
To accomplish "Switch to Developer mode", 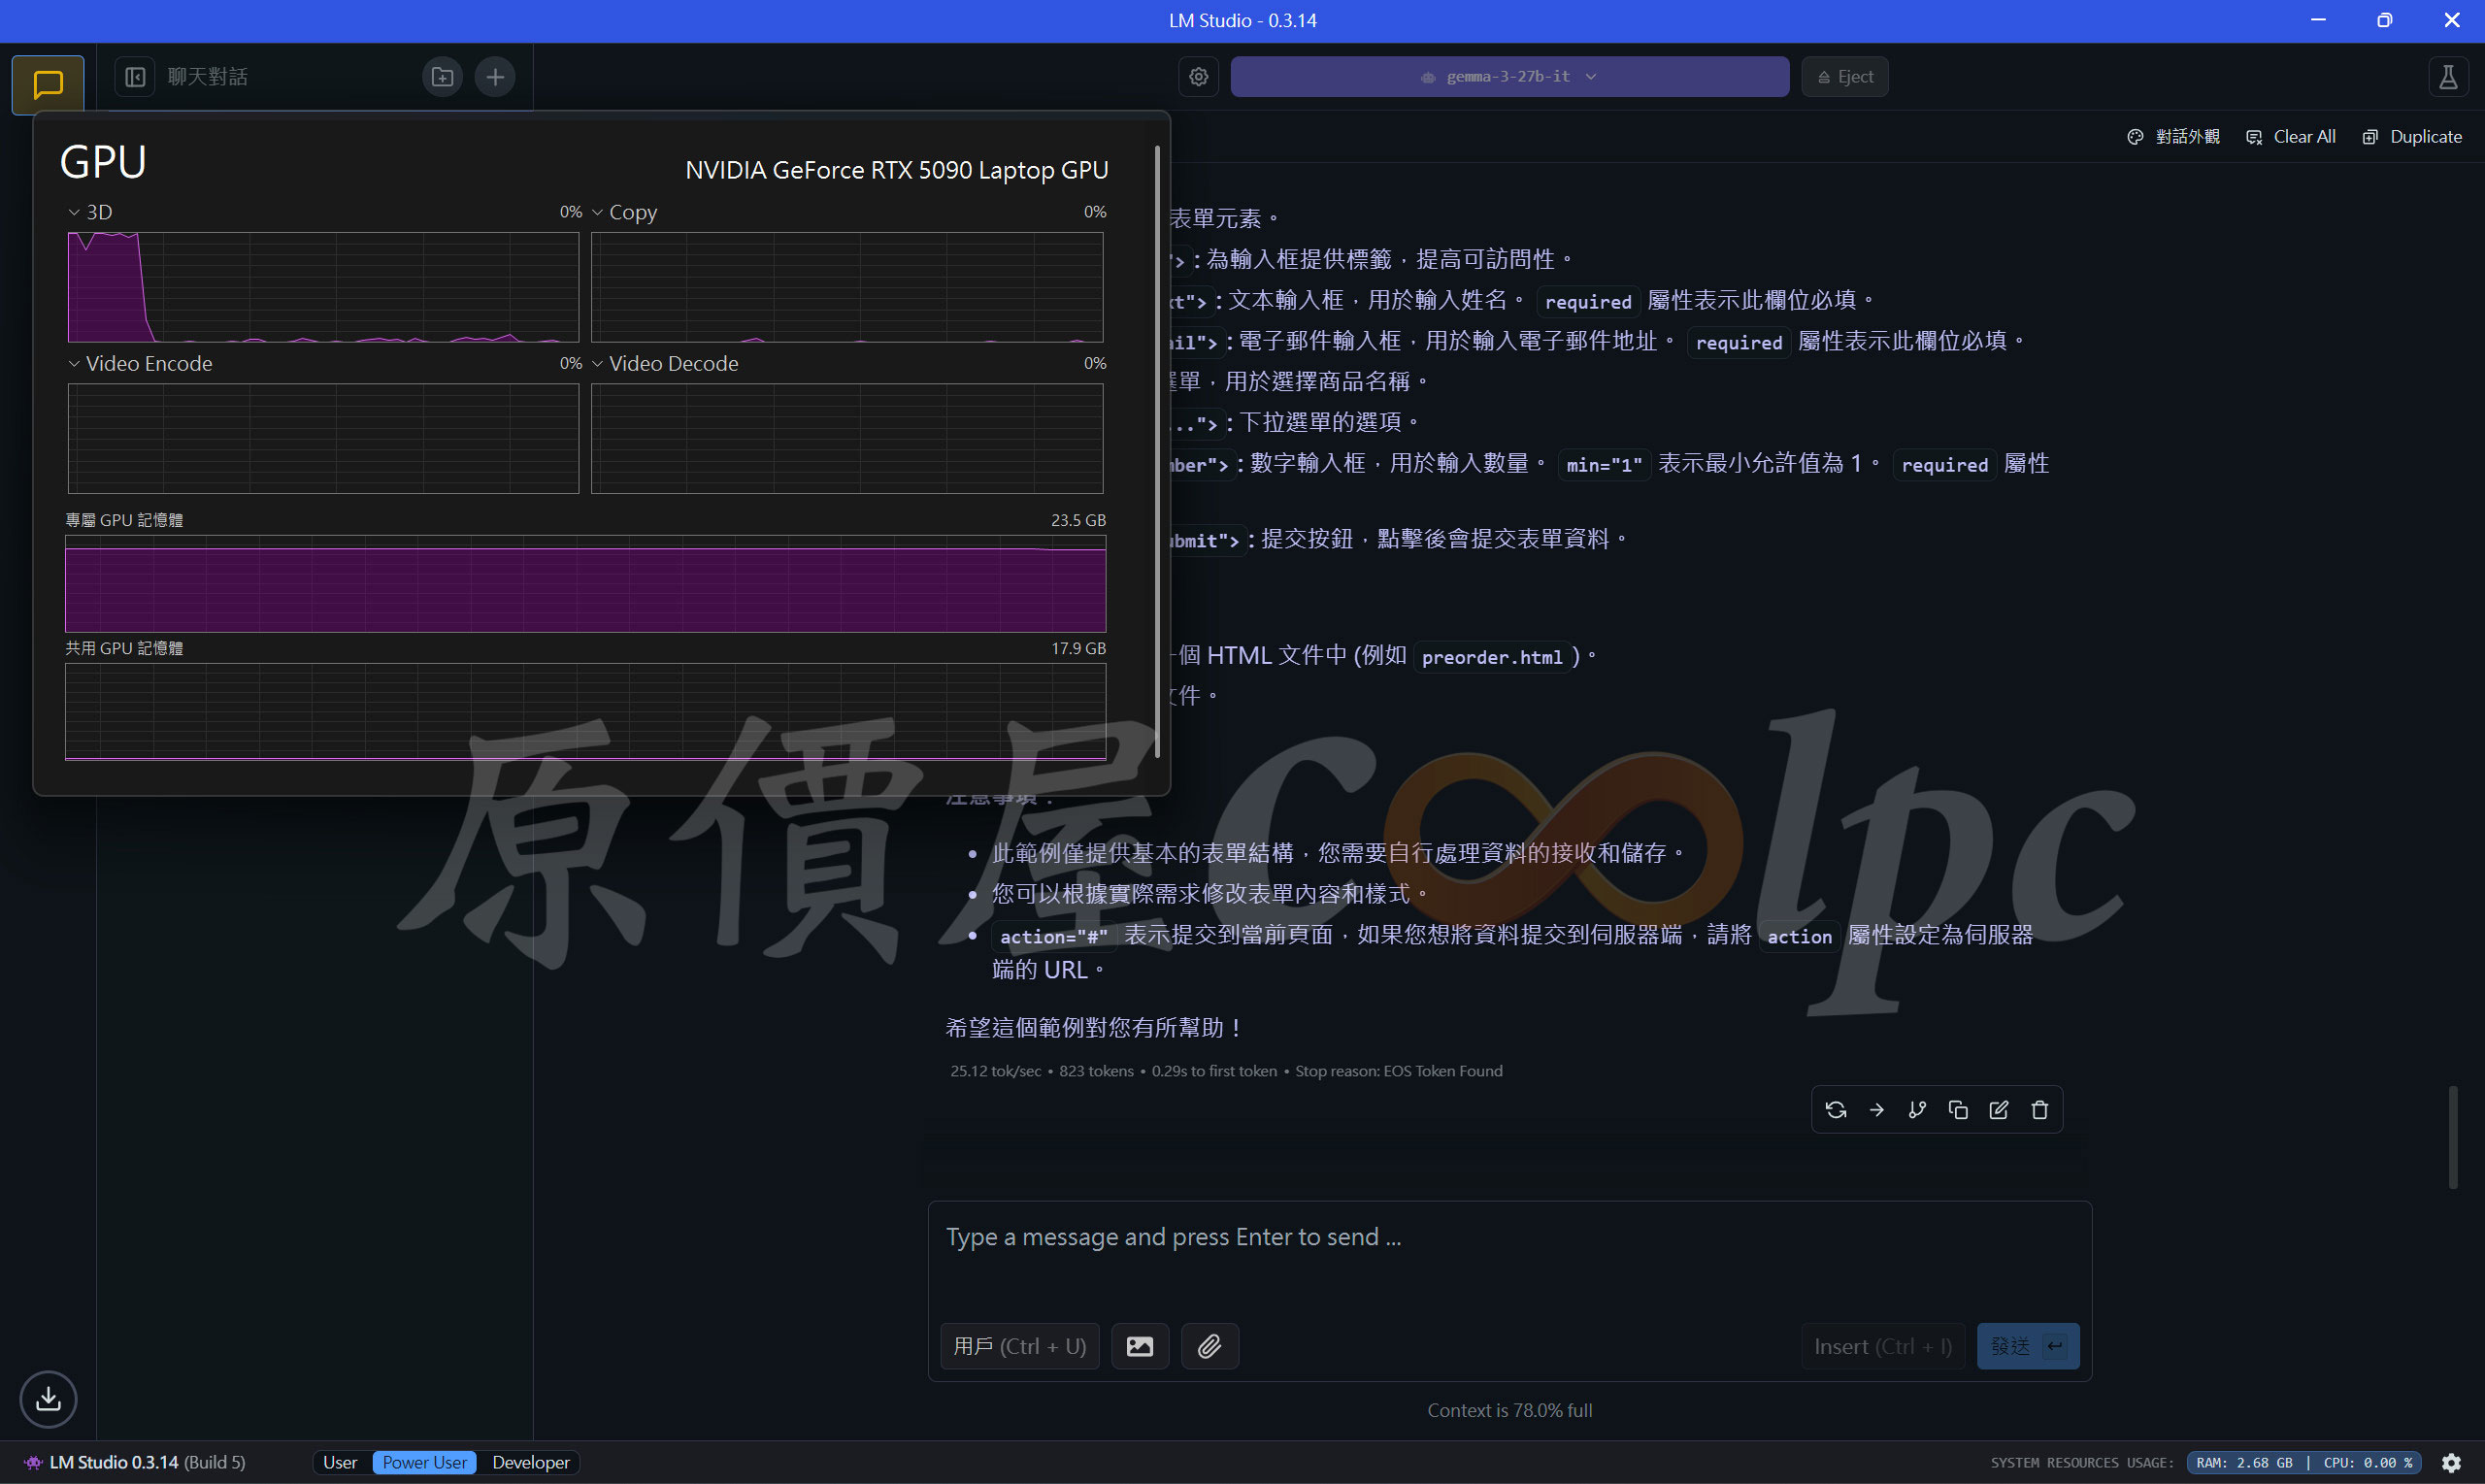I will (530, 1462).
